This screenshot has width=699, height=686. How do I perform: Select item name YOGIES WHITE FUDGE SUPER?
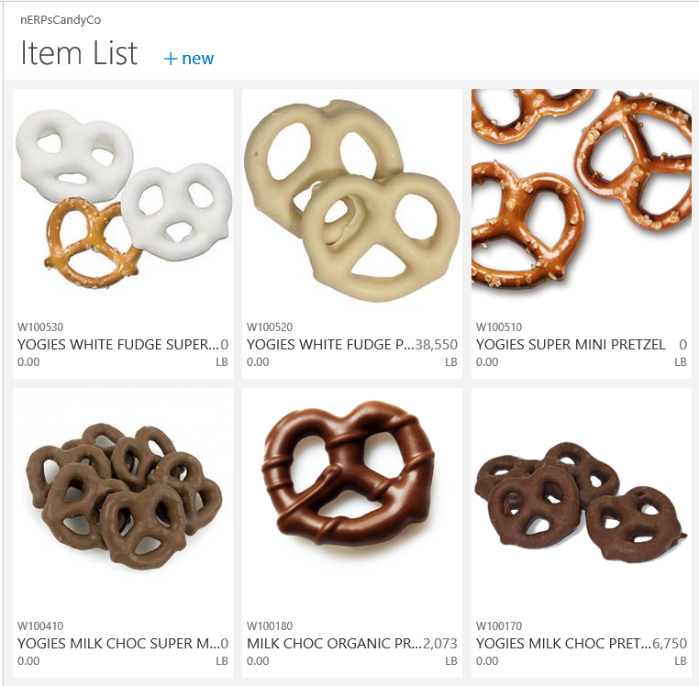118,345
